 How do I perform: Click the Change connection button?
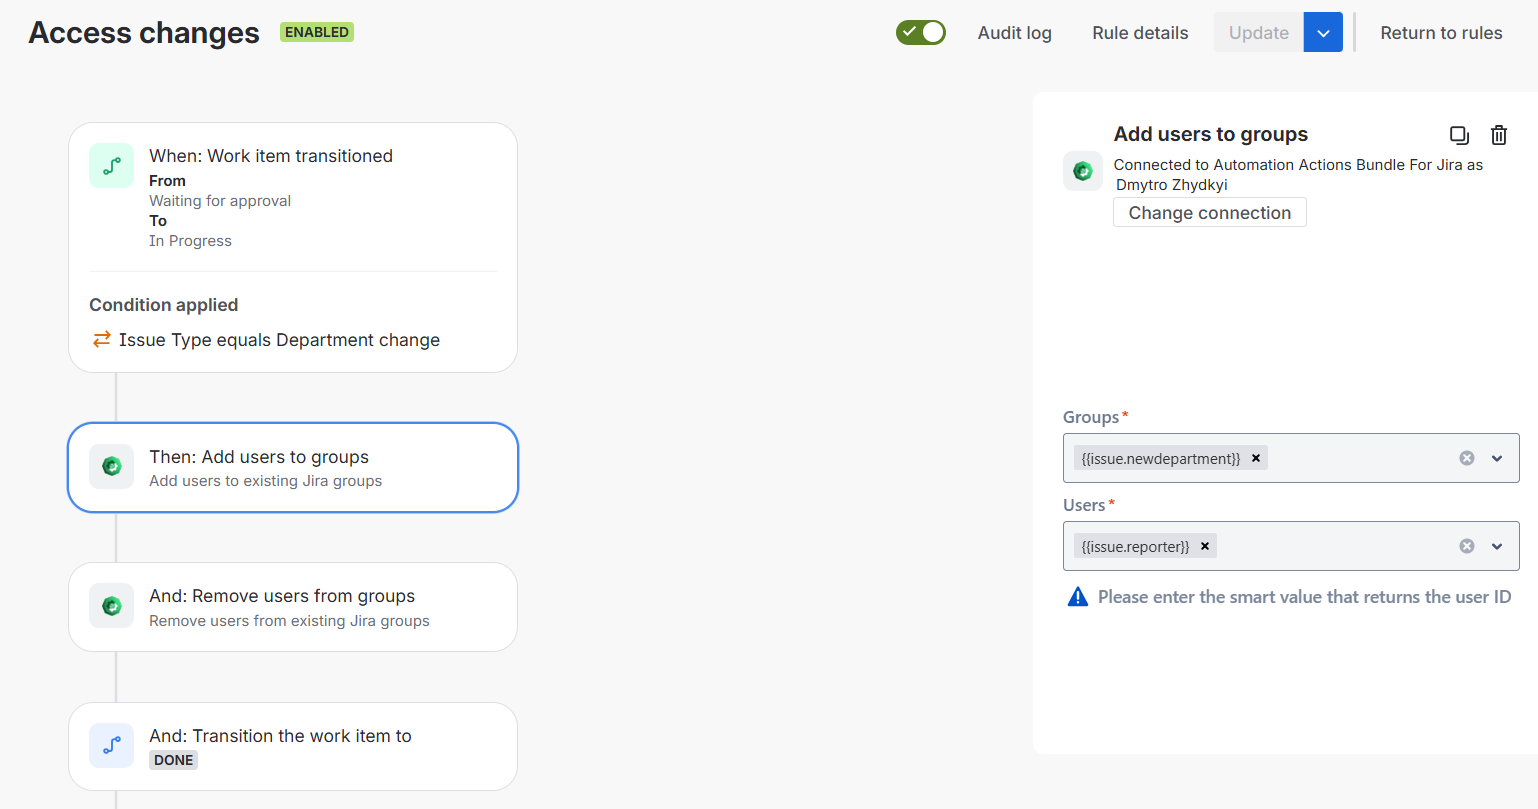1209,212
